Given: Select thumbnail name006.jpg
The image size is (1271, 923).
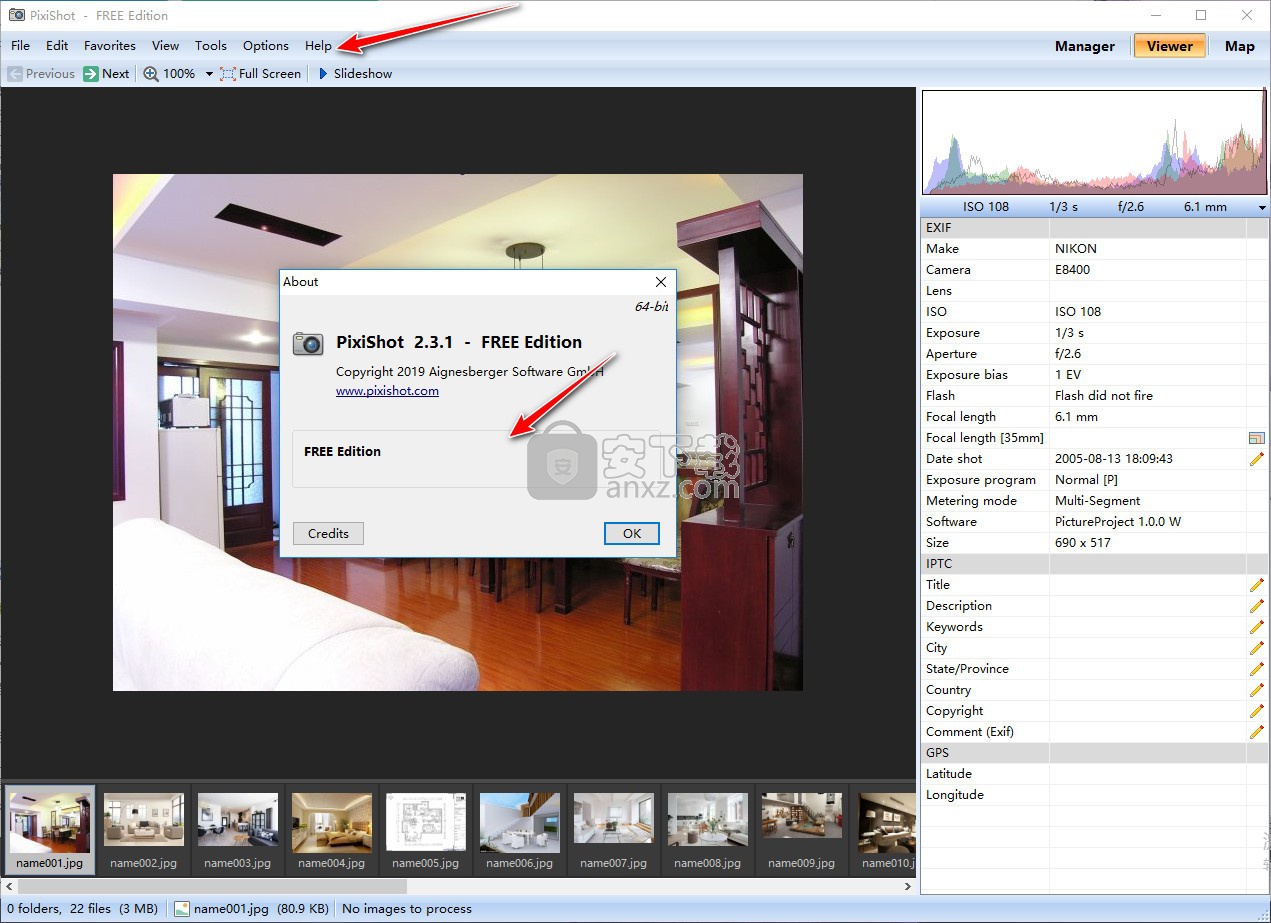Looking at the screenshot, I should coord(520,829).
